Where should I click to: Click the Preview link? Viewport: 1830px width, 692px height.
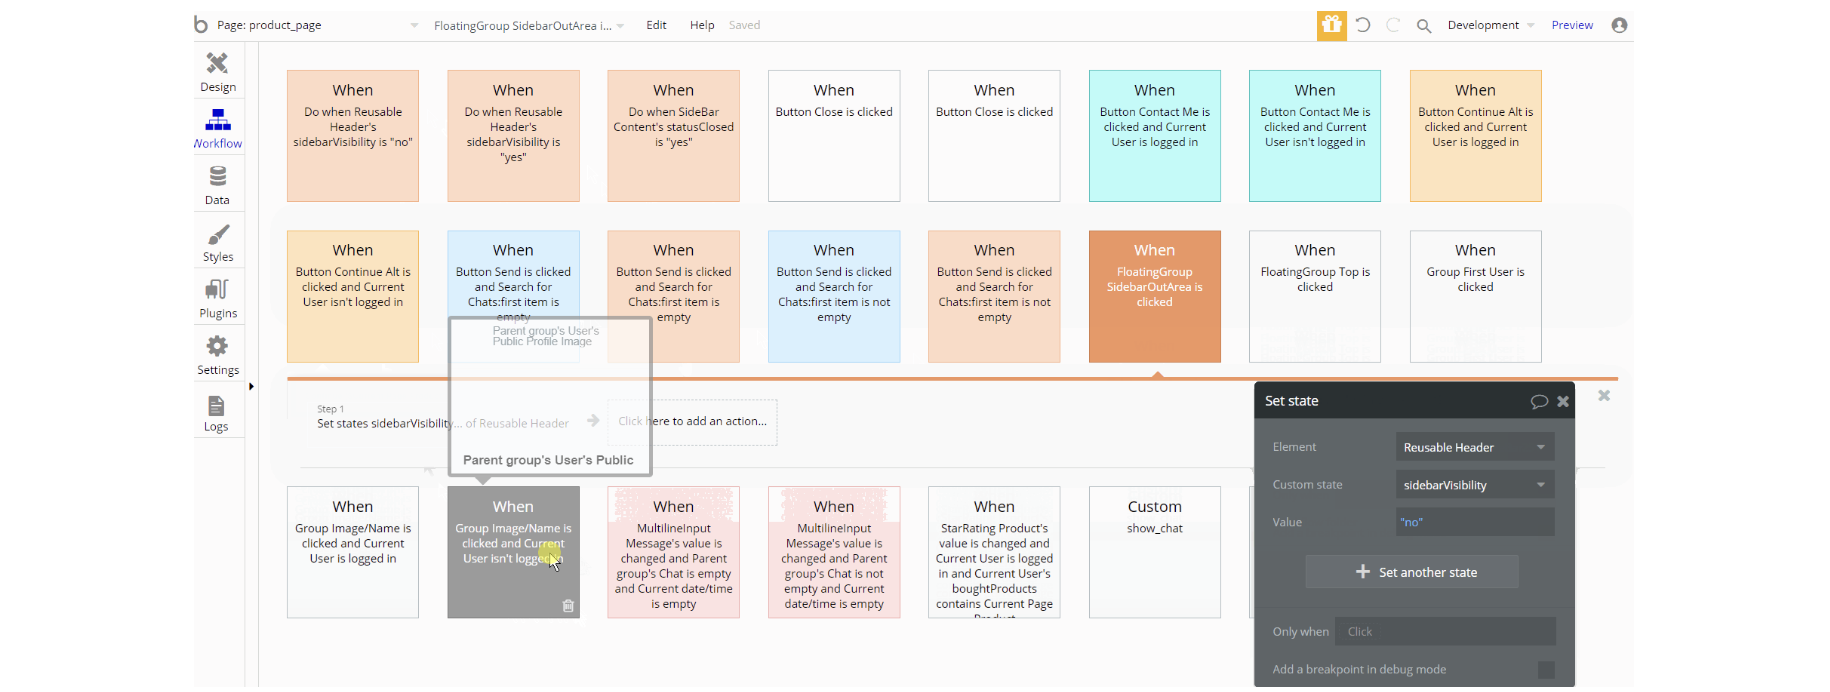coord(1572,25)
